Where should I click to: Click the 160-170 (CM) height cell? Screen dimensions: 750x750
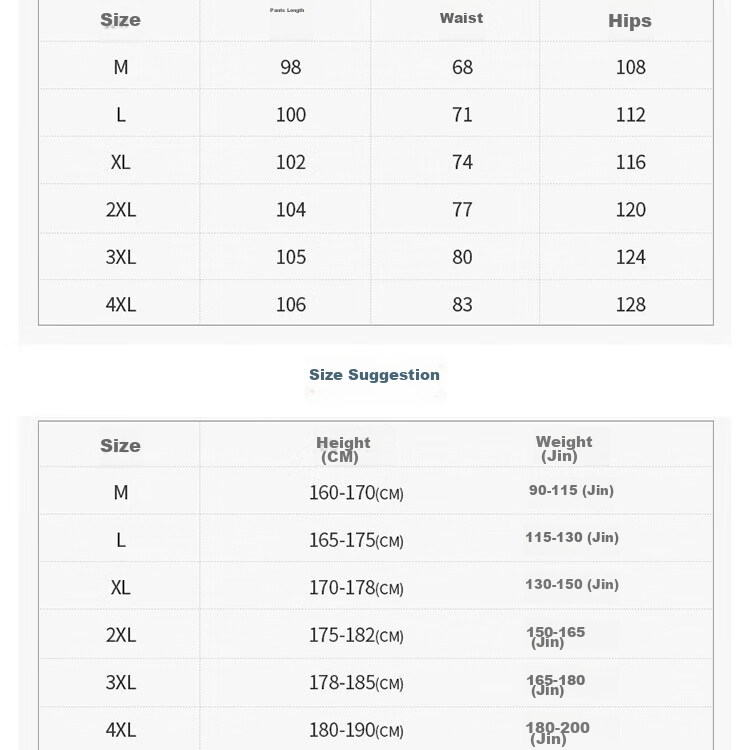pyautogui.click(x=355, y=493)
